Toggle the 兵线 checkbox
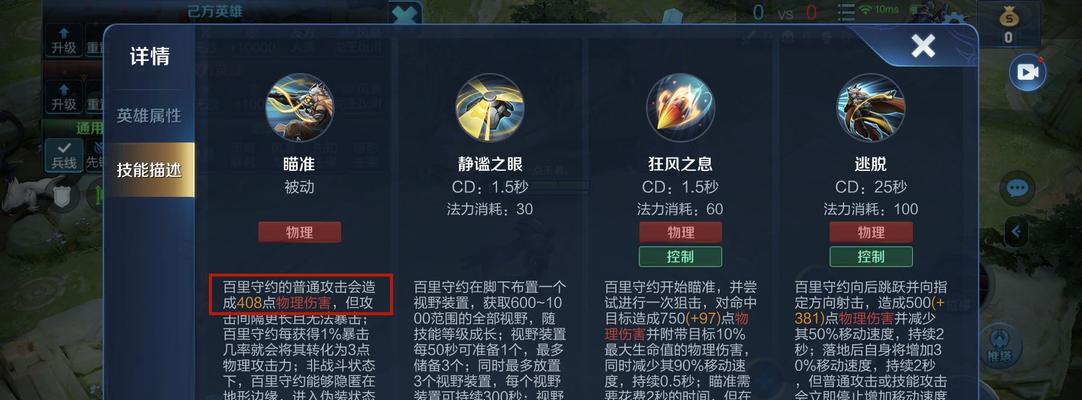This screenshot has height=400, width=1082. [x=63, y=155]
